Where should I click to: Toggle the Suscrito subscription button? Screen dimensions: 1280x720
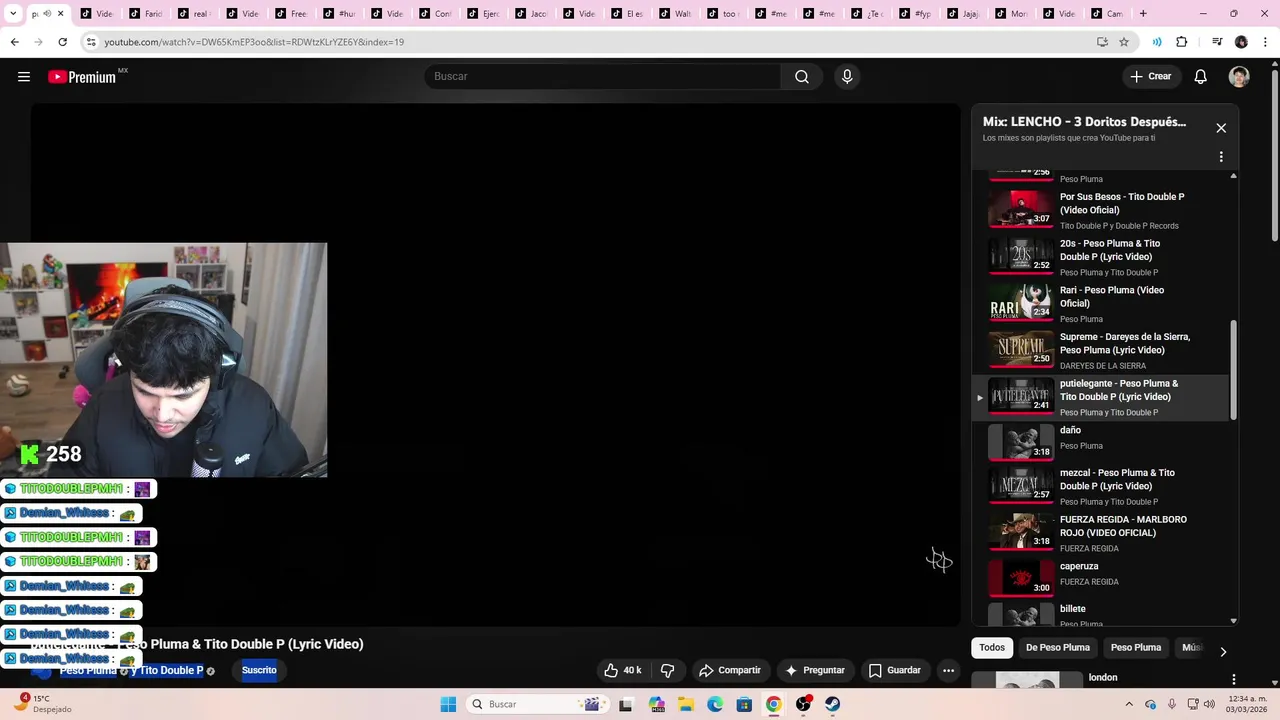(259, 670)
